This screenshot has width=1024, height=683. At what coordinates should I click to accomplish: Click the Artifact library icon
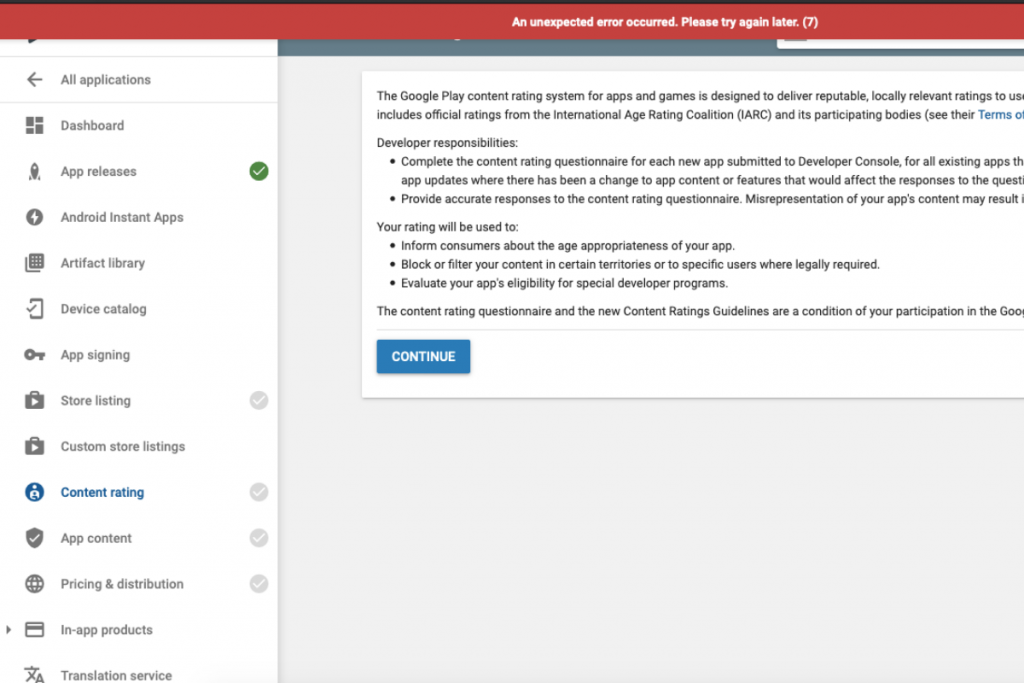tap(35, 263)
